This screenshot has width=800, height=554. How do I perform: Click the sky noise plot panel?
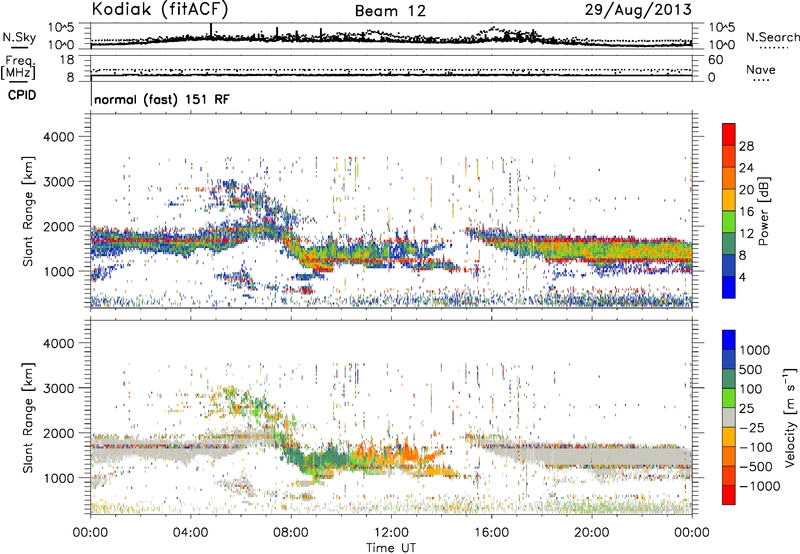coord(391,36)
